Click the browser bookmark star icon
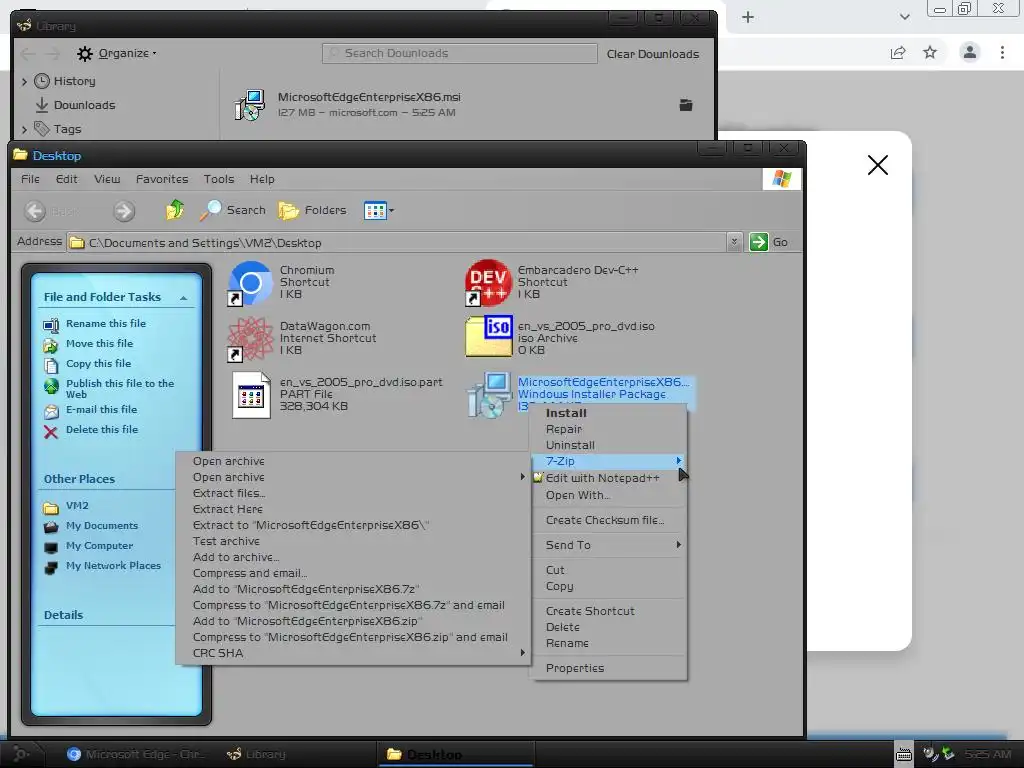 (x=930, y=52)
